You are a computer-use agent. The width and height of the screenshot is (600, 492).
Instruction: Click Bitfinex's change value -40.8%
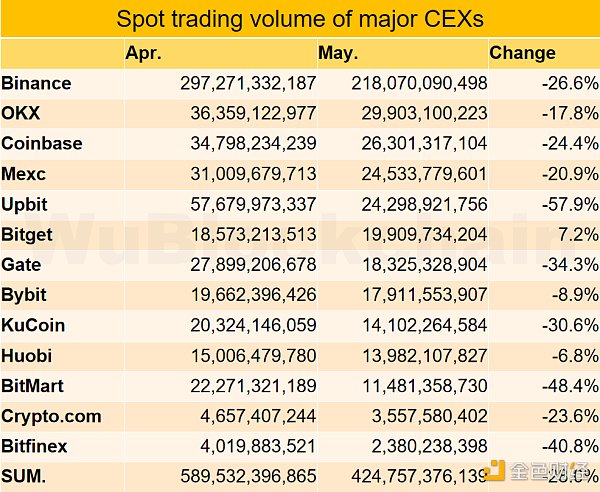coord(571,447)
